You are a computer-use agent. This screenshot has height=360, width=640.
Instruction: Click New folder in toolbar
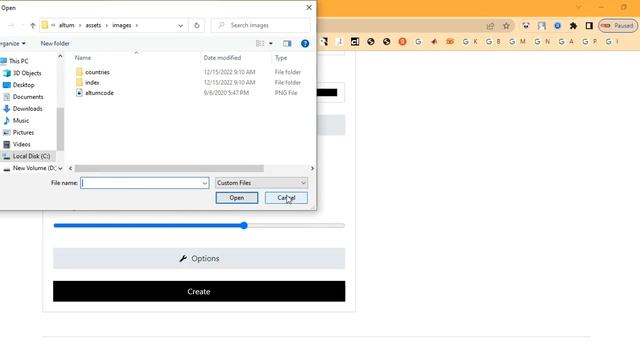coord(55,43)
